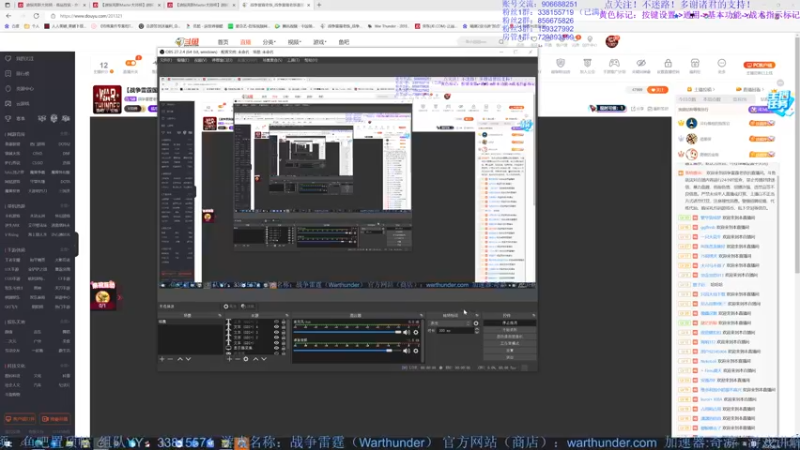Image resolution: width=800 pixels, height=450 pixels.
Task: Click browser back arrow
Action: click(x=9, y=16)
